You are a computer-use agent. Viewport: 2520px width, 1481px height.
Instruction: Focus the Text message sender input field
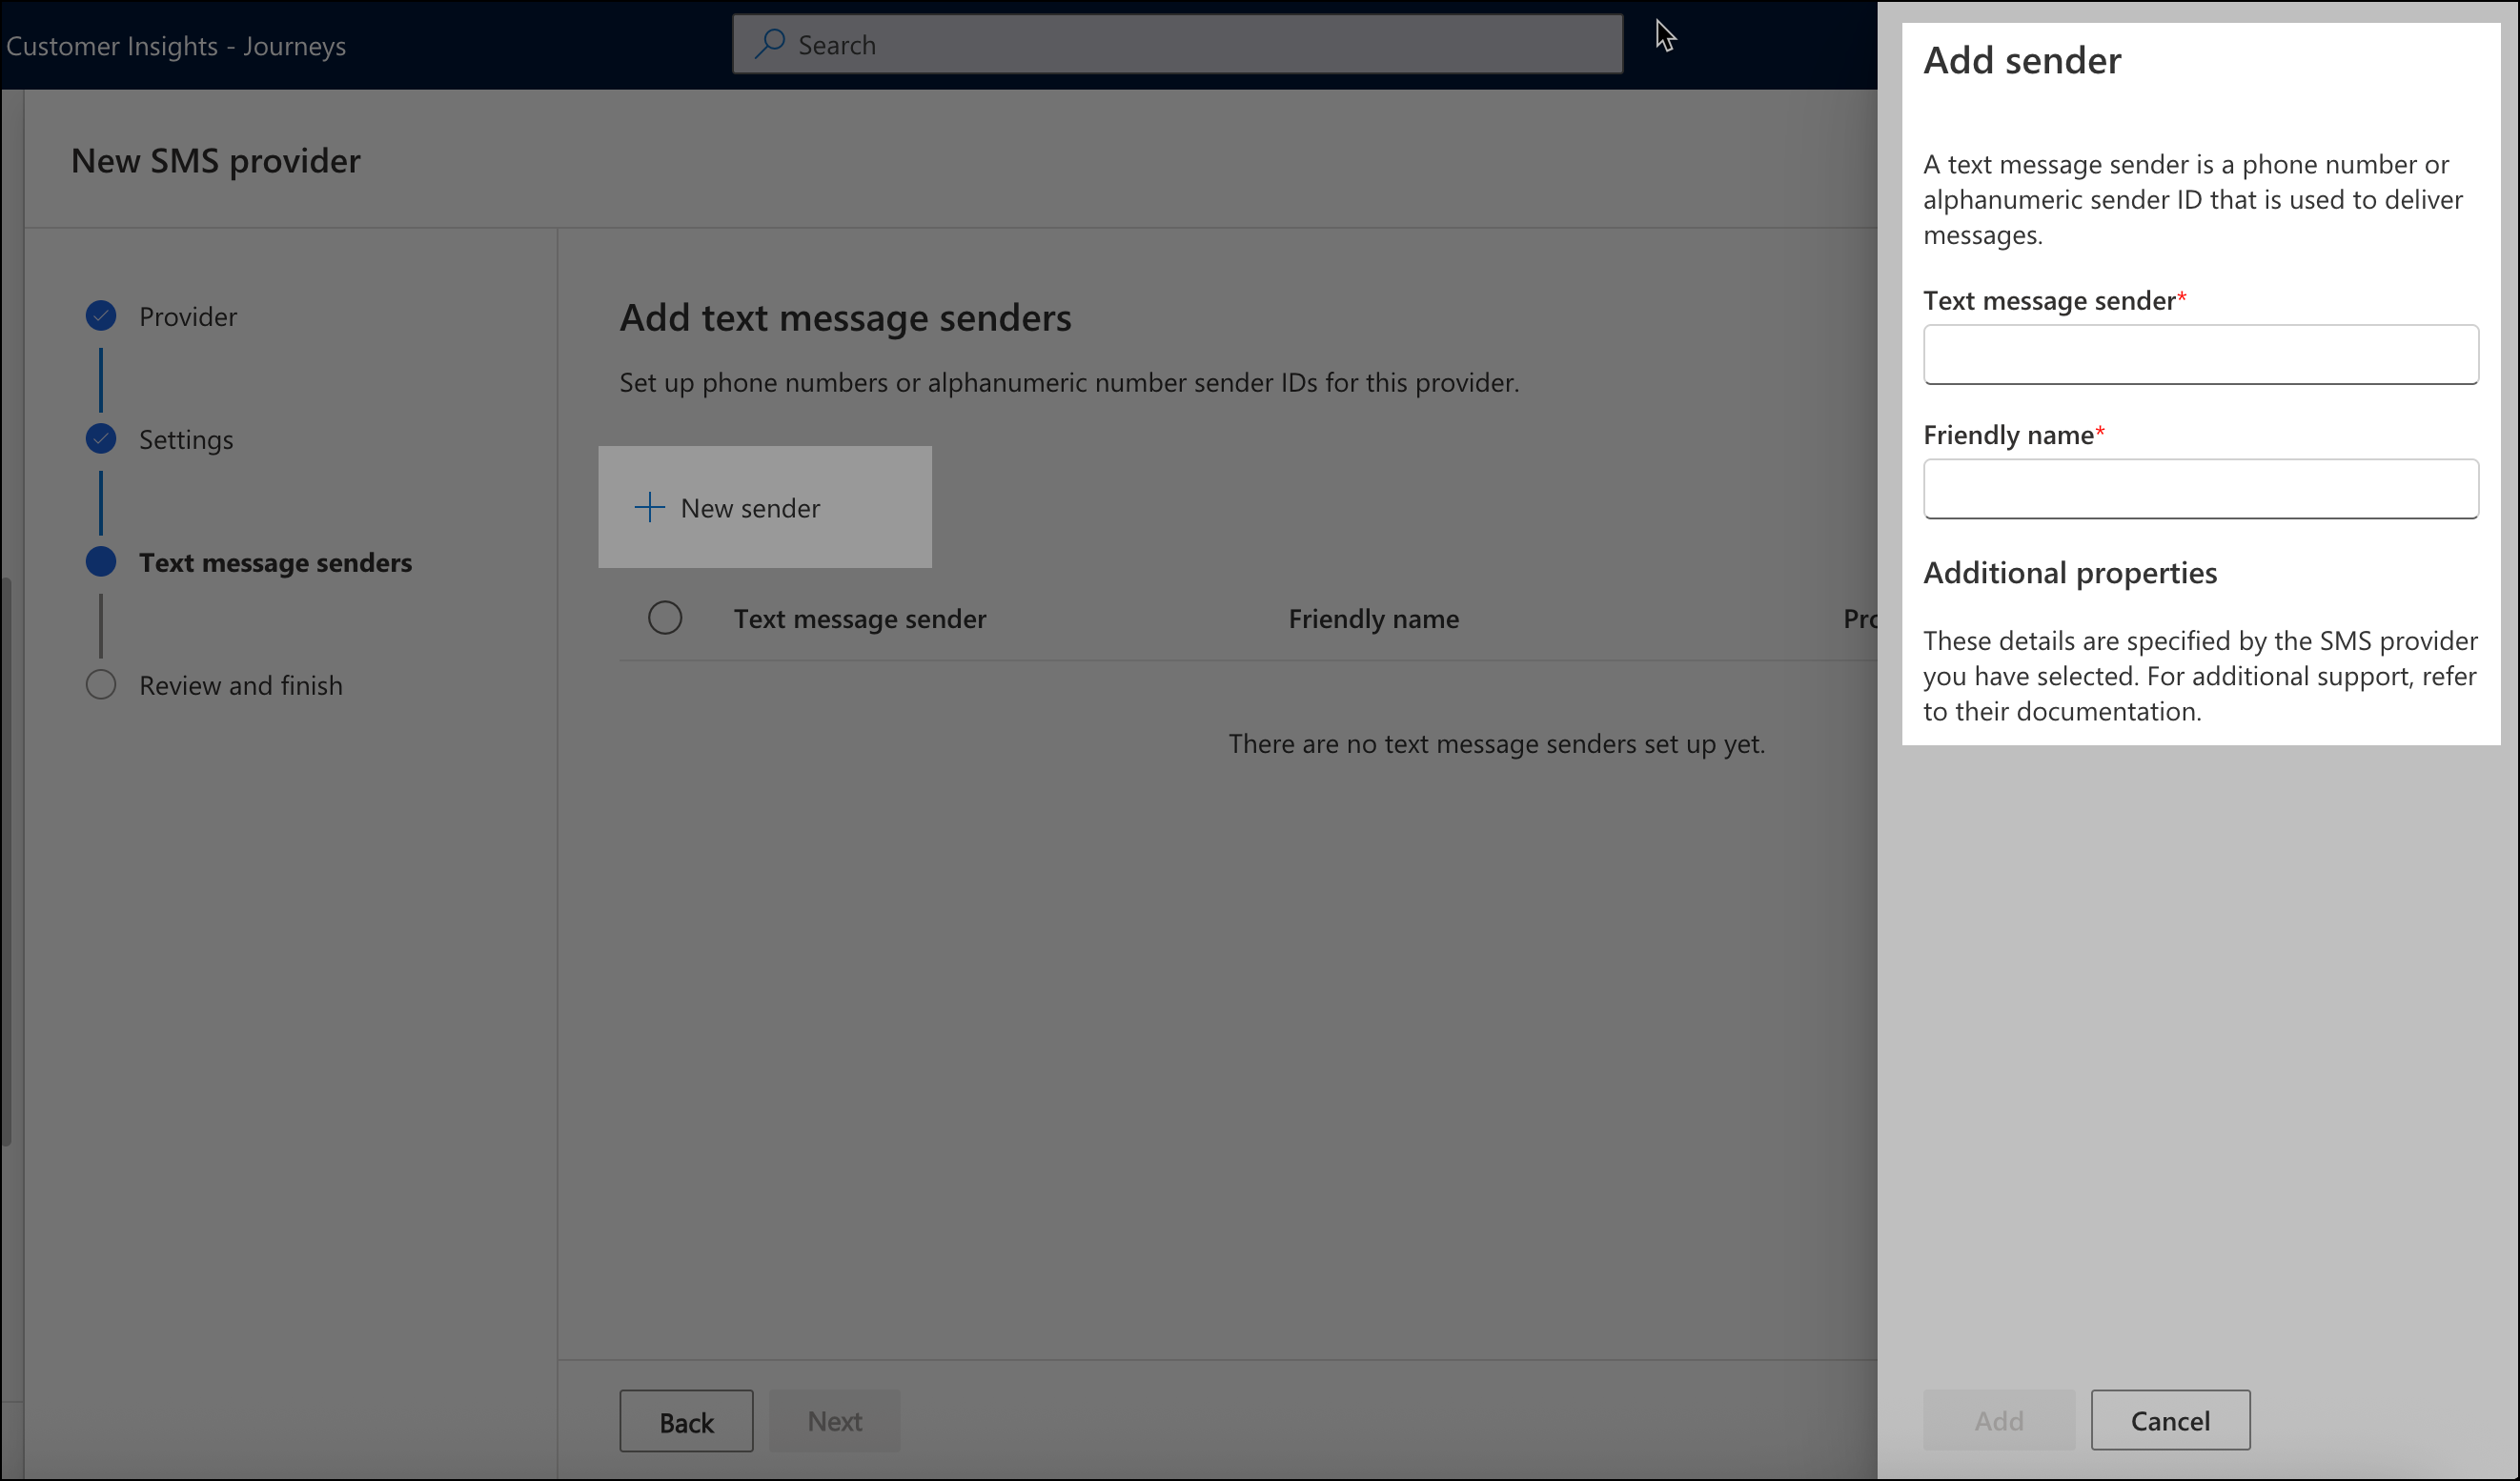tap(2200, 355)
